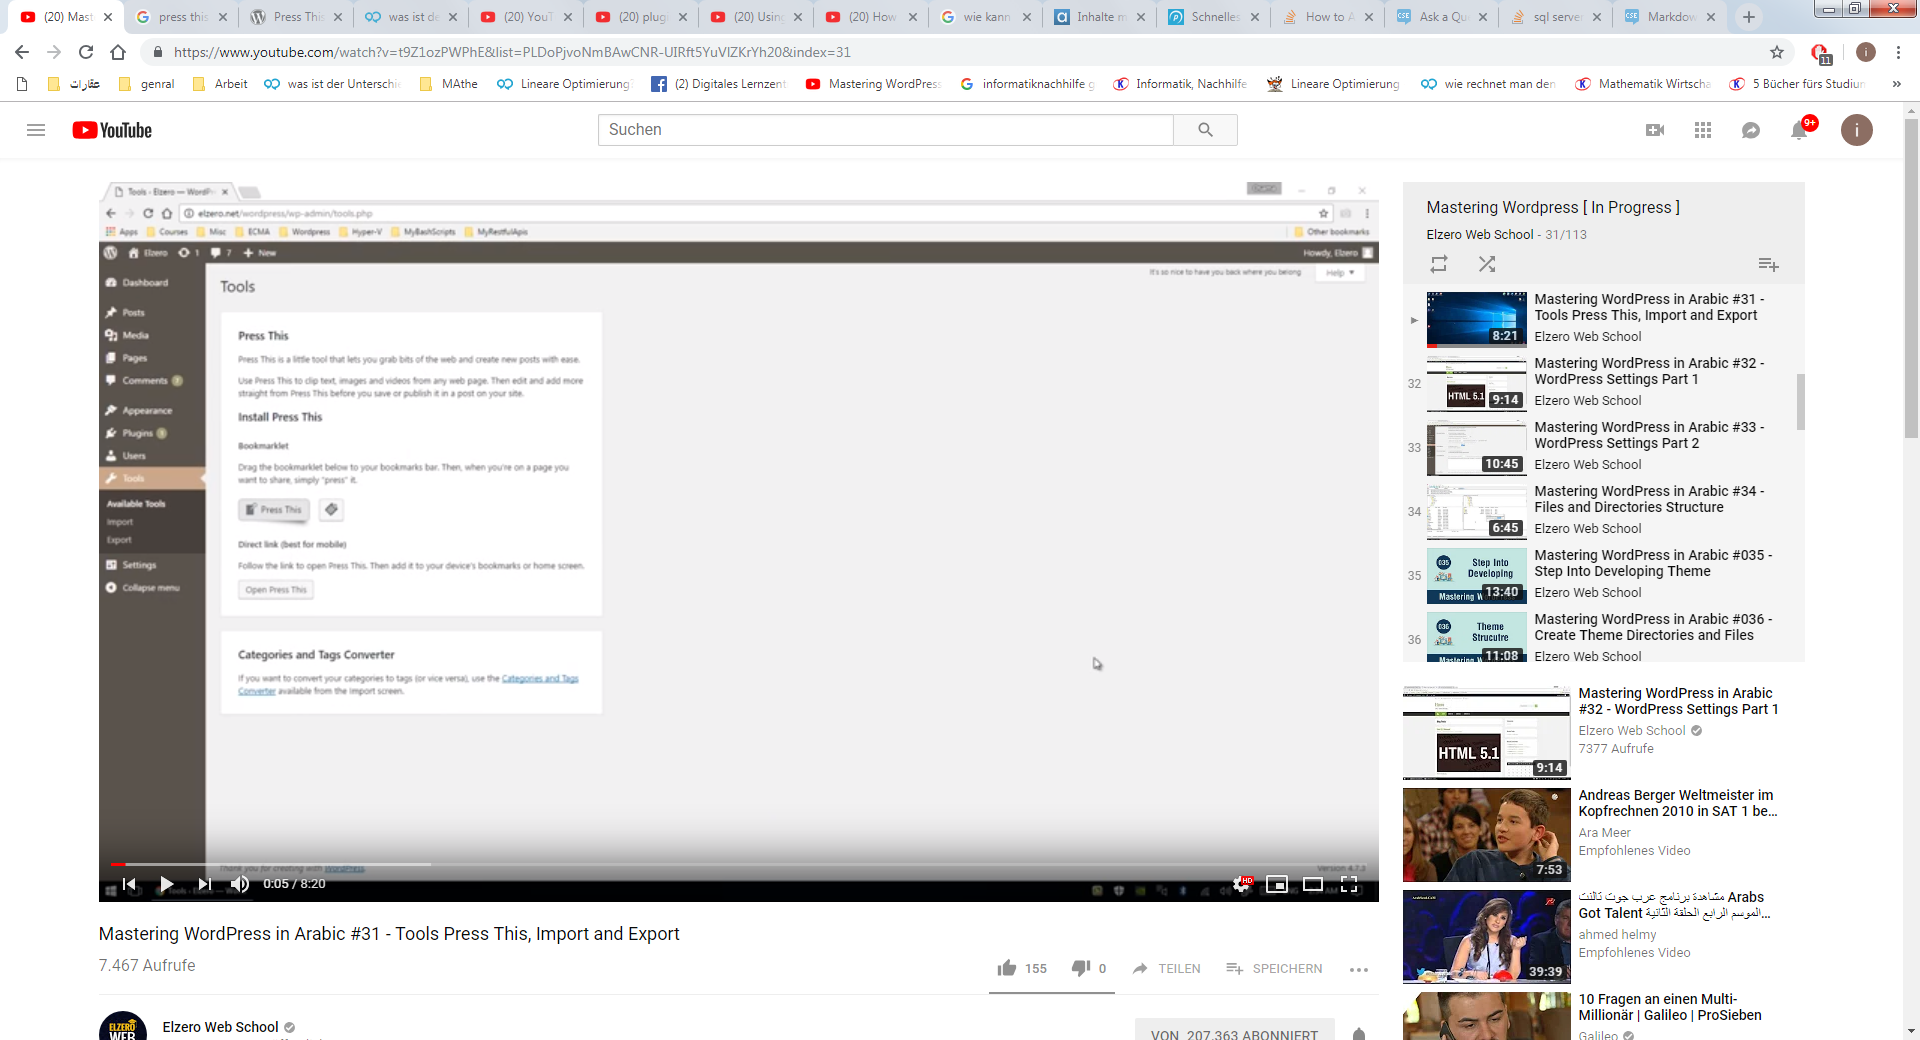The height and width of the screenshot is (1040, 1920).
Task: Seek along the video progress bar
Action: pyautogui.click(x=739, y=864)
